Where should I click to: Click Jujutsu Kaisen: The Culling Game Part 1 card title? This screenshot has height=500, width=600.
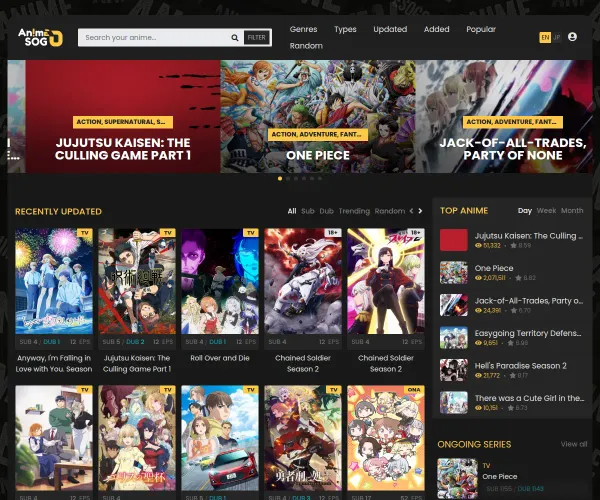pos(137,363)
